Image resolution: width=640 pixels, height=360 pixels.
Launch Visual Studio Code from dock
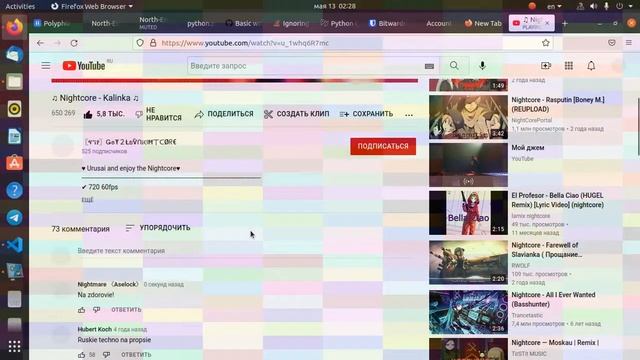pos(14,244)
